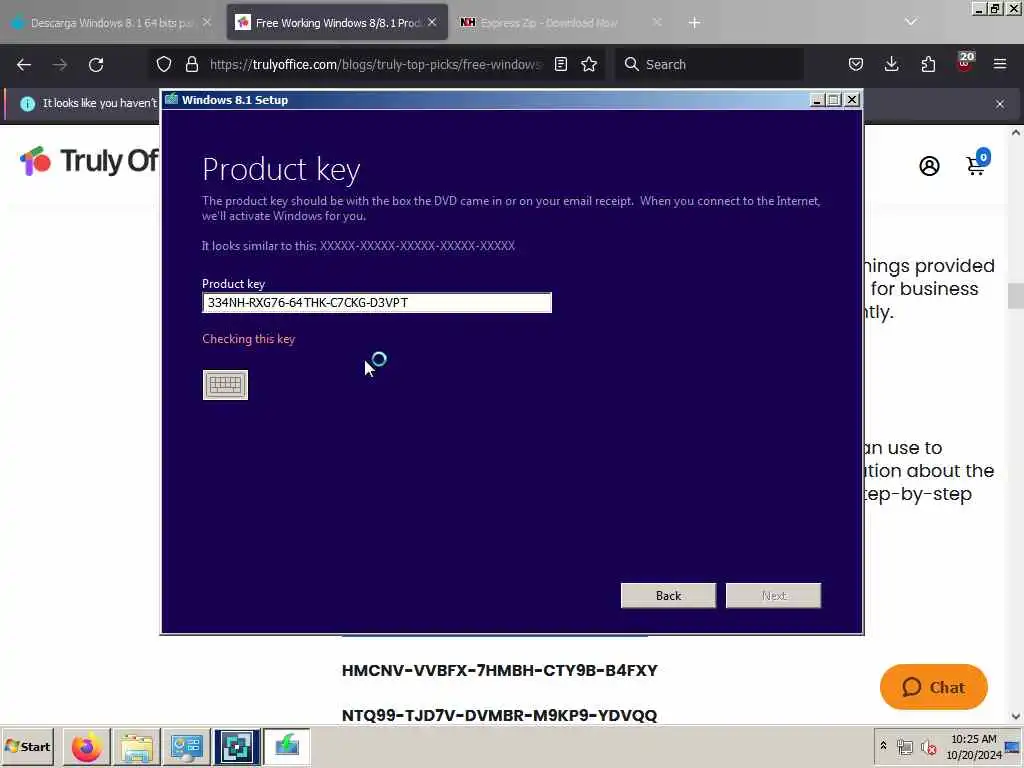Show hidden tray icons arrow
Image resolution: width=1024 pixels, height=768 pixels.
point(883,746)
